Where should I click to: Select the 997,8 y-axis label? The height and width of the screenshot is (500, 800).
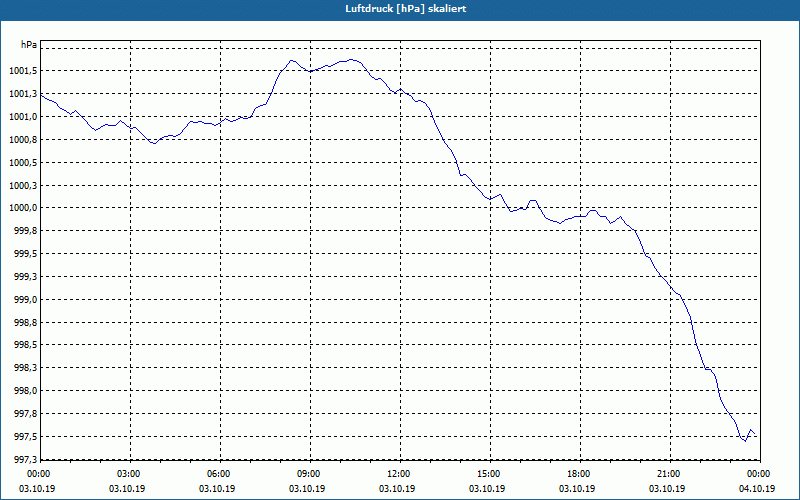(26, 414)
